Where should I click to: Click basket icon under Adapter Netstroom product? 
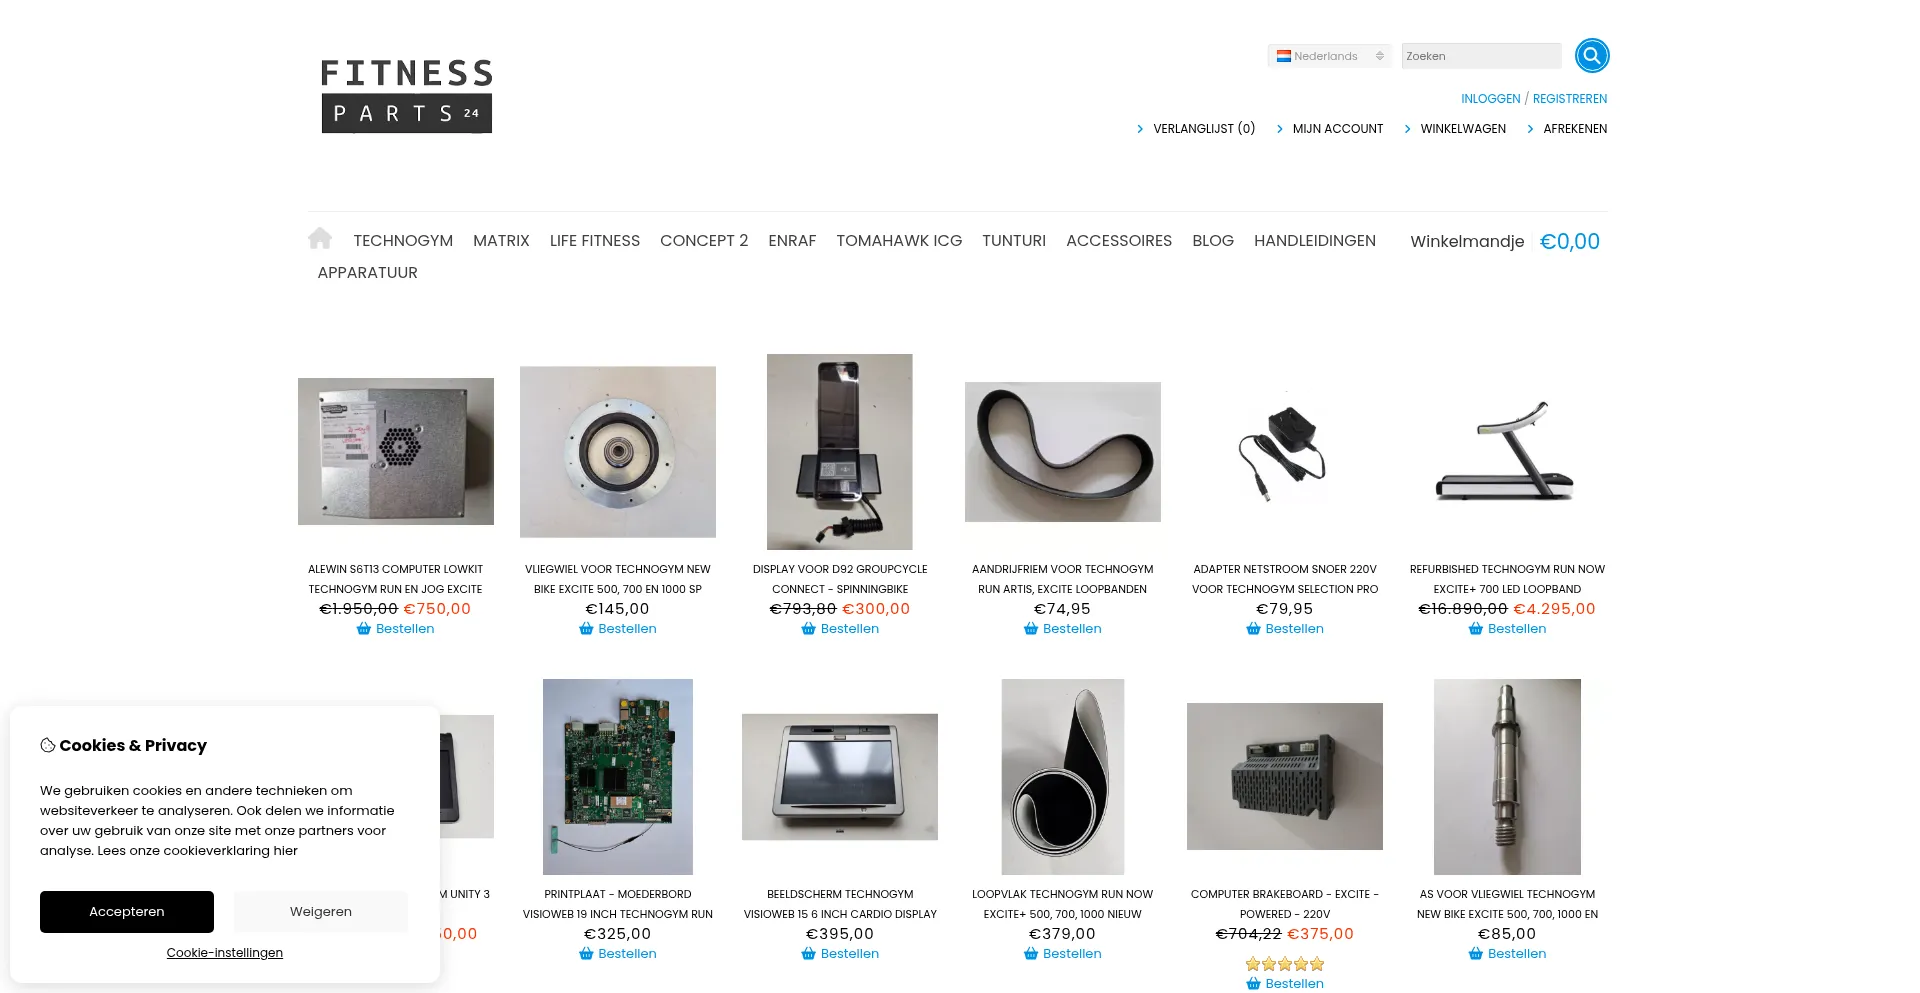click(1253, 629)
